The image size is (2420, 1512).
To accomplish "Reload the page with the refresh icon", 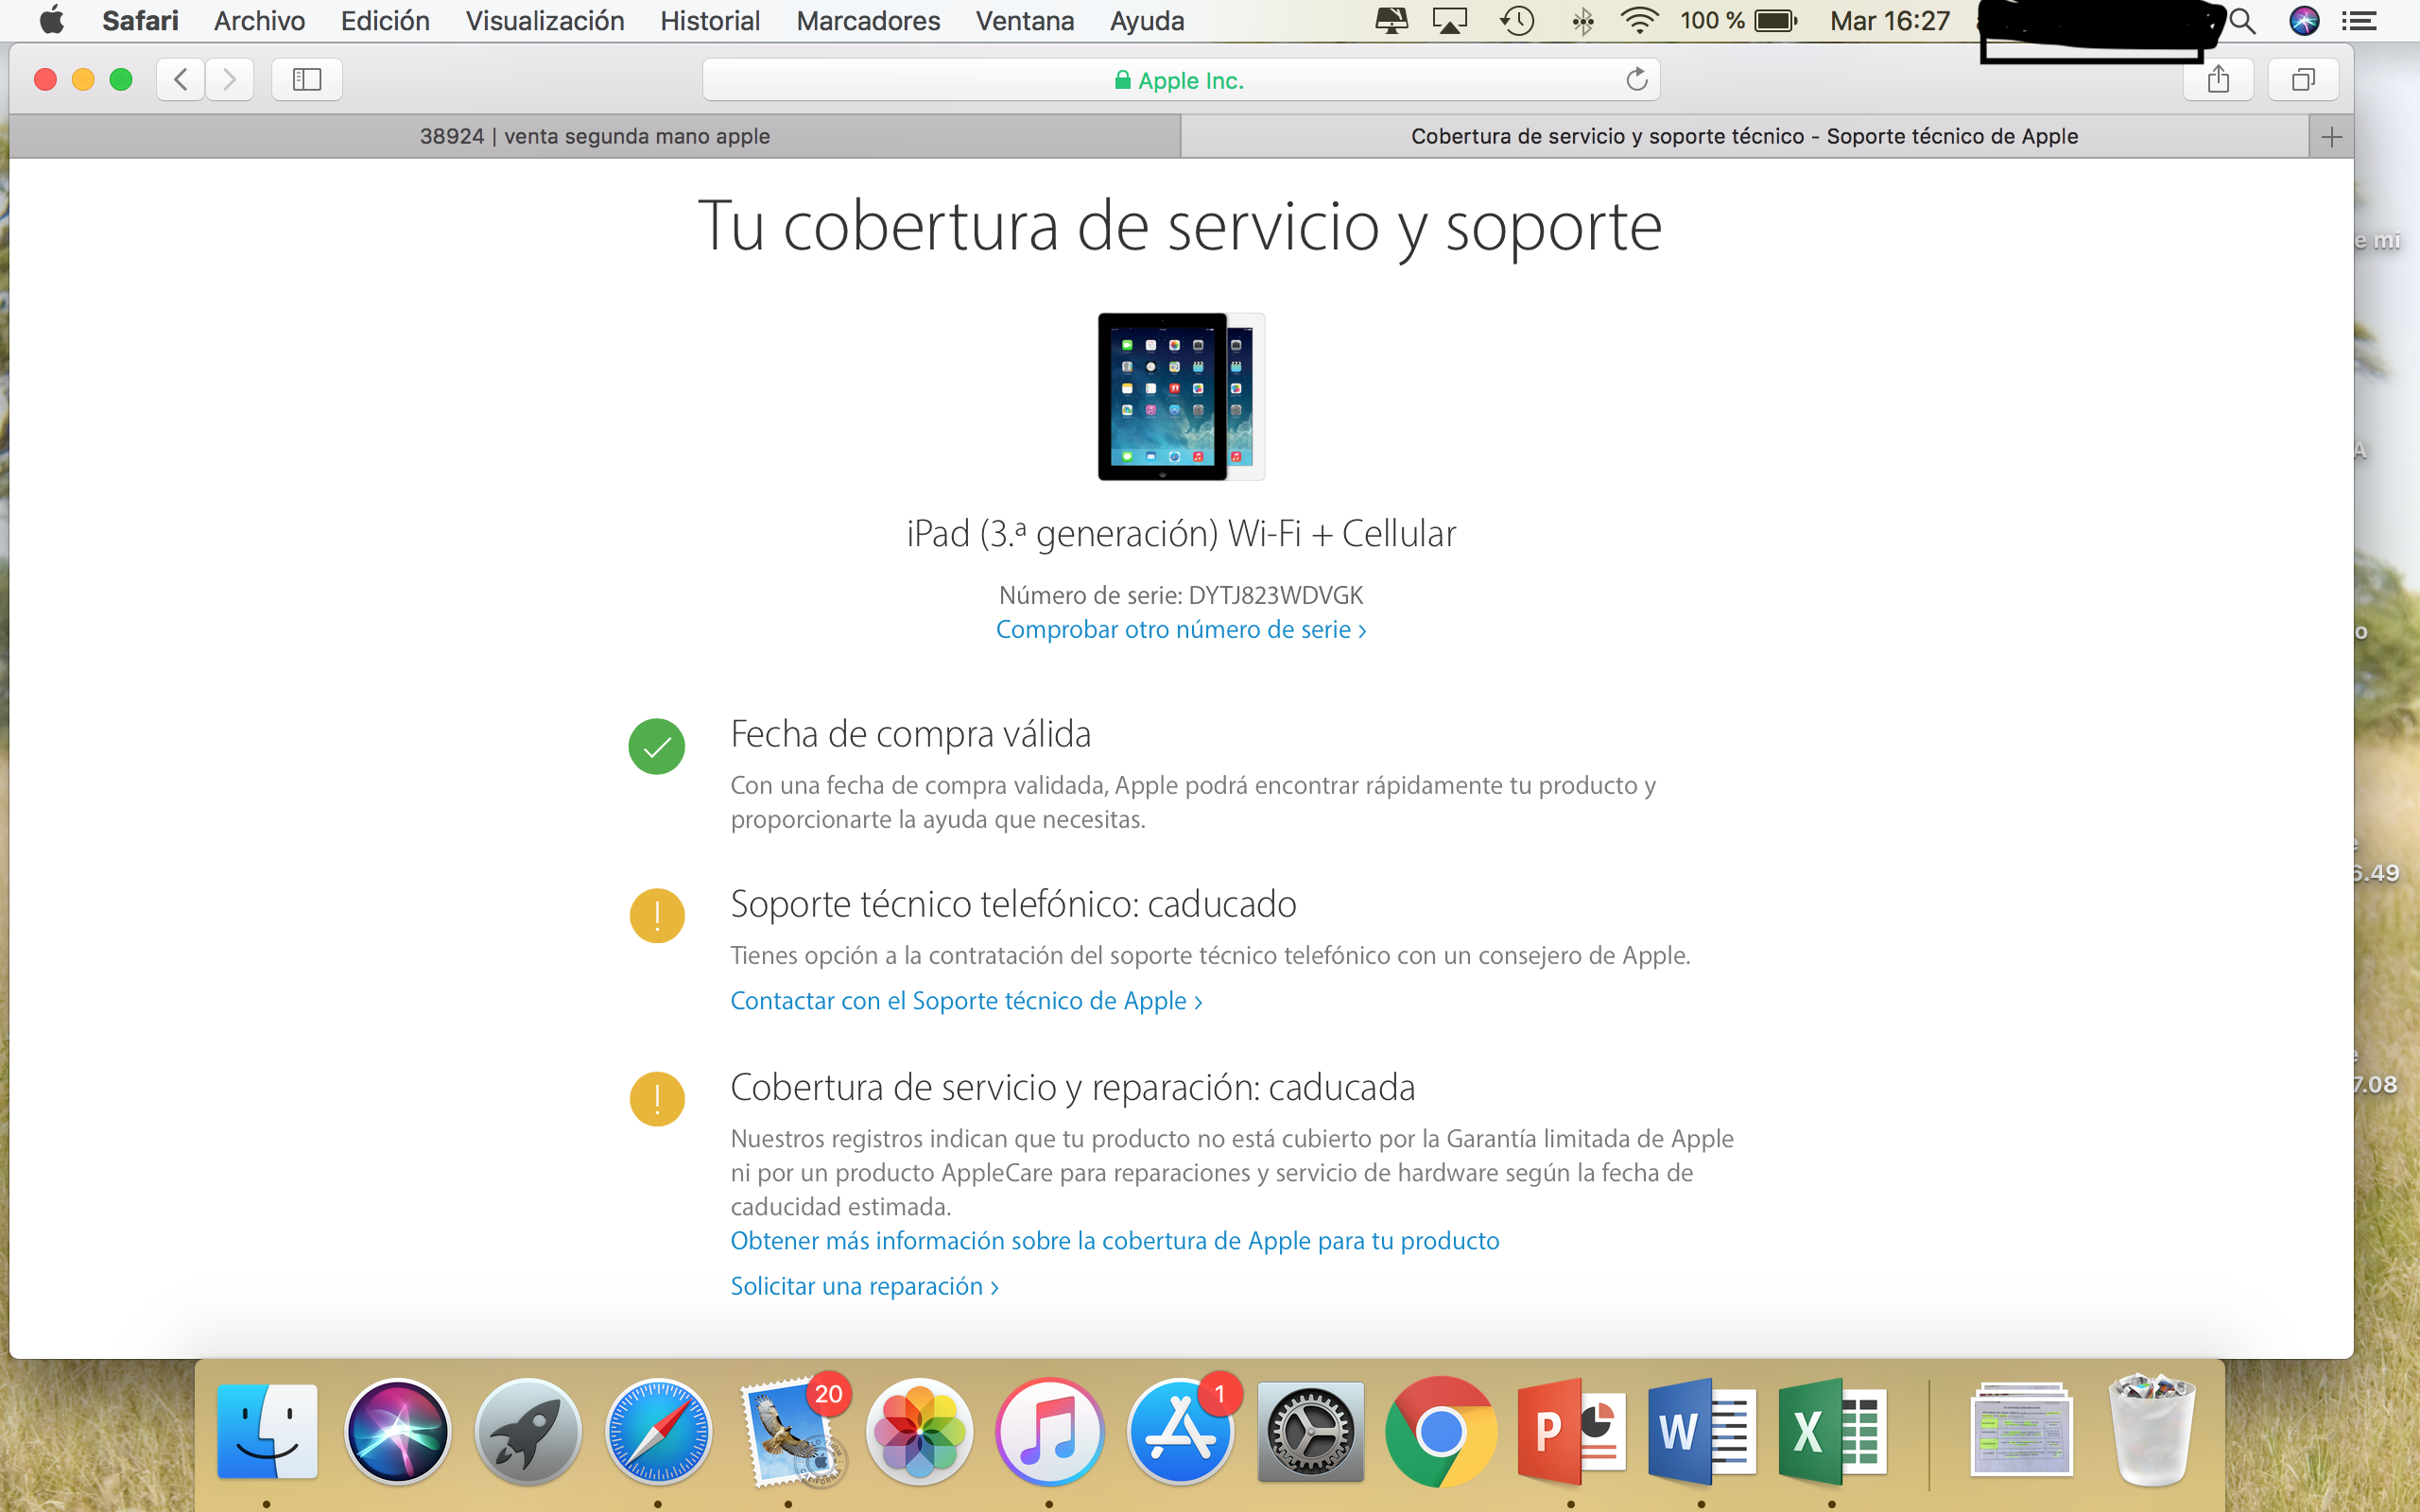I will [1636, 79].
